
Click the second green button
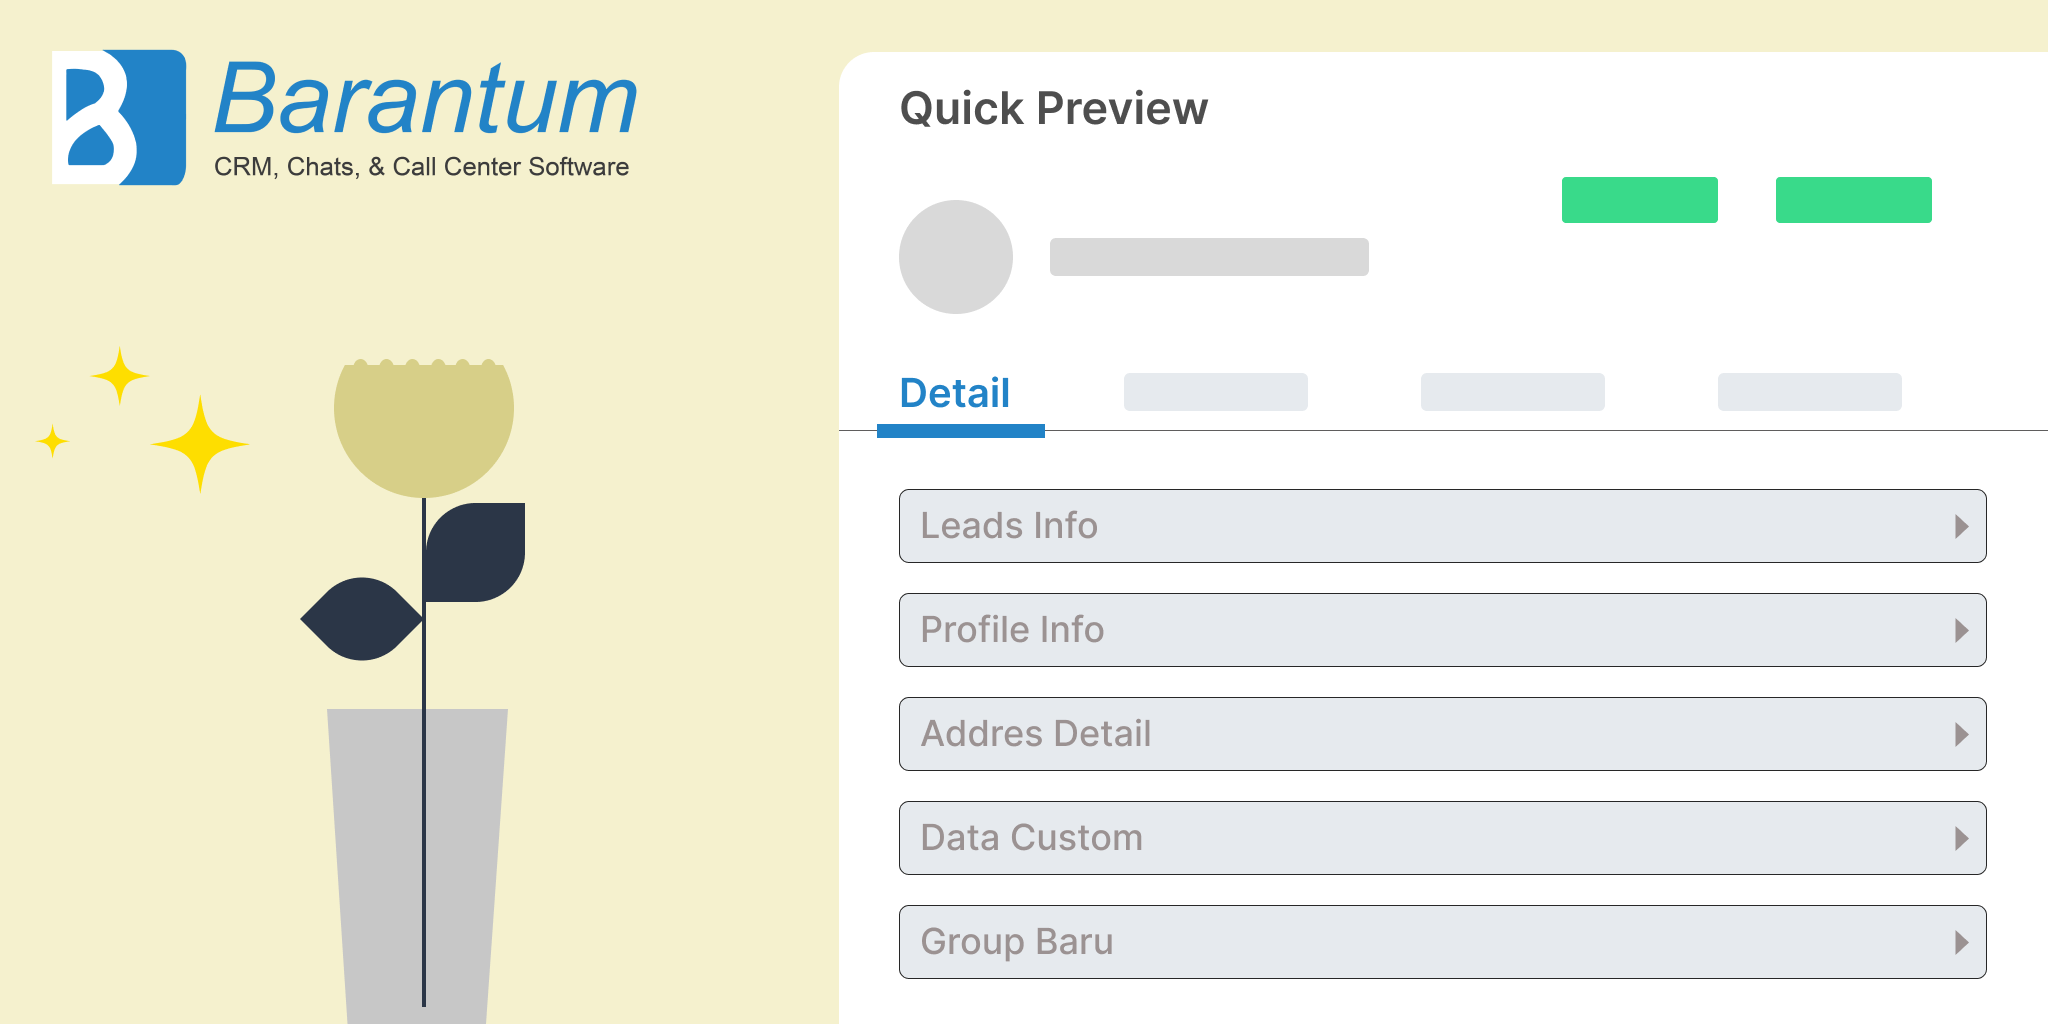tap(1854, 200)
